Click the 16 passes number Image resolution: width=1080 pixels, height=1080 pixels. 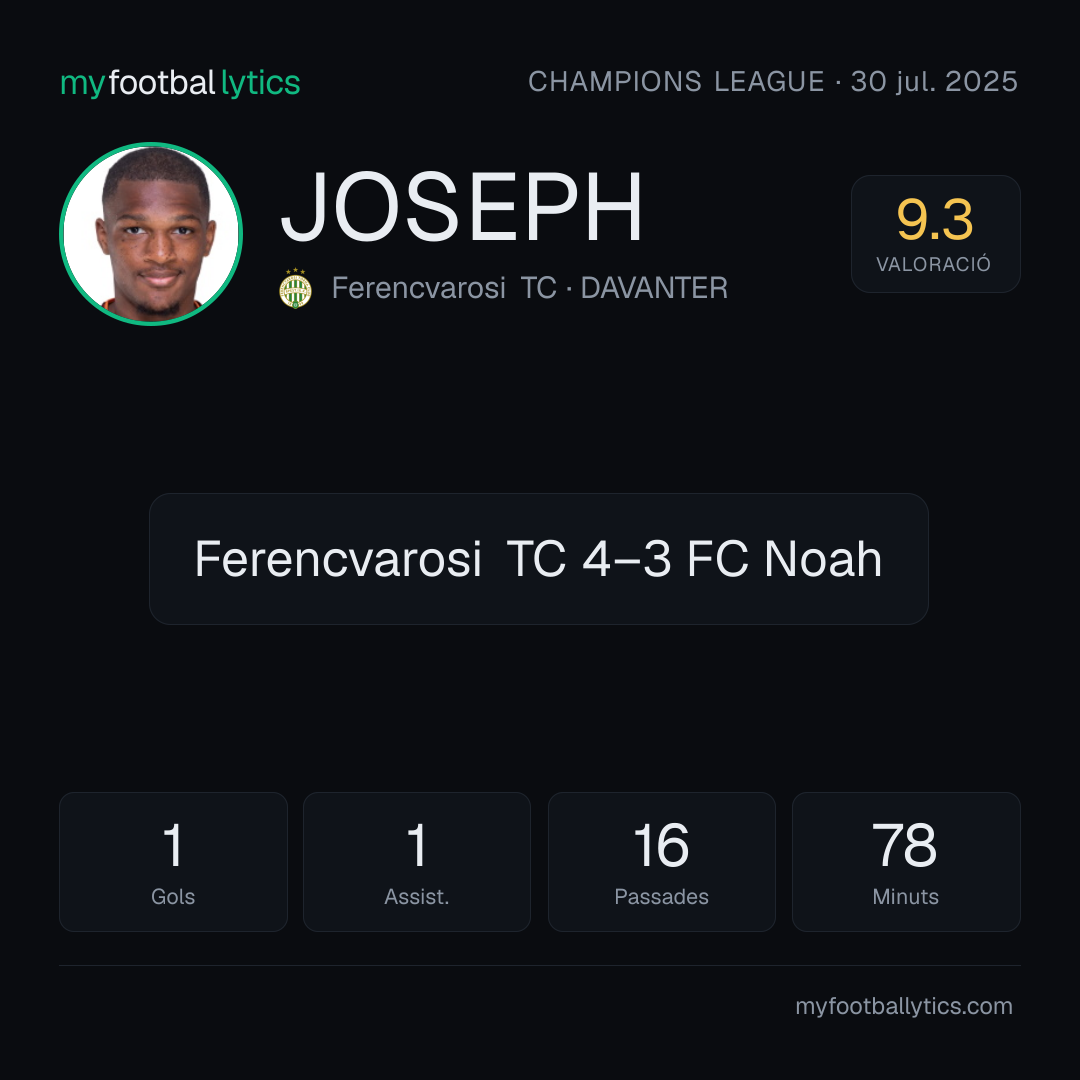661,845
